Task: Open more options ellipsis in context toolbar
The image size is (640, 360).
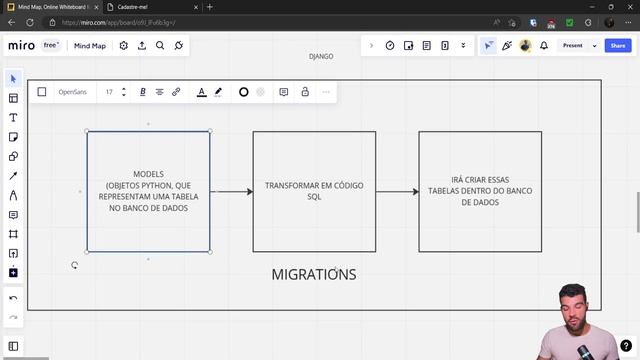Action: pos(326,92)
